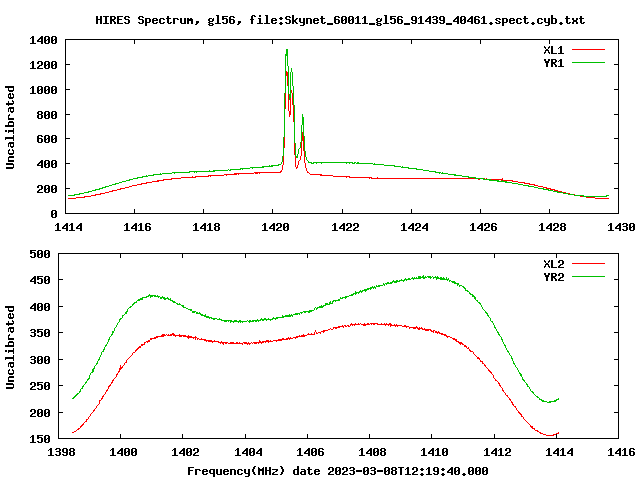Click the 1410 x-axis tick label

point(434,452)
